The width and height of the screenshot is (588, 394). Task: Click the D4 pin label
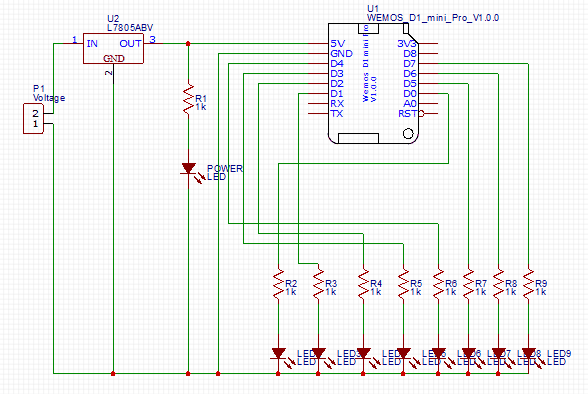[x=337, y=64]
